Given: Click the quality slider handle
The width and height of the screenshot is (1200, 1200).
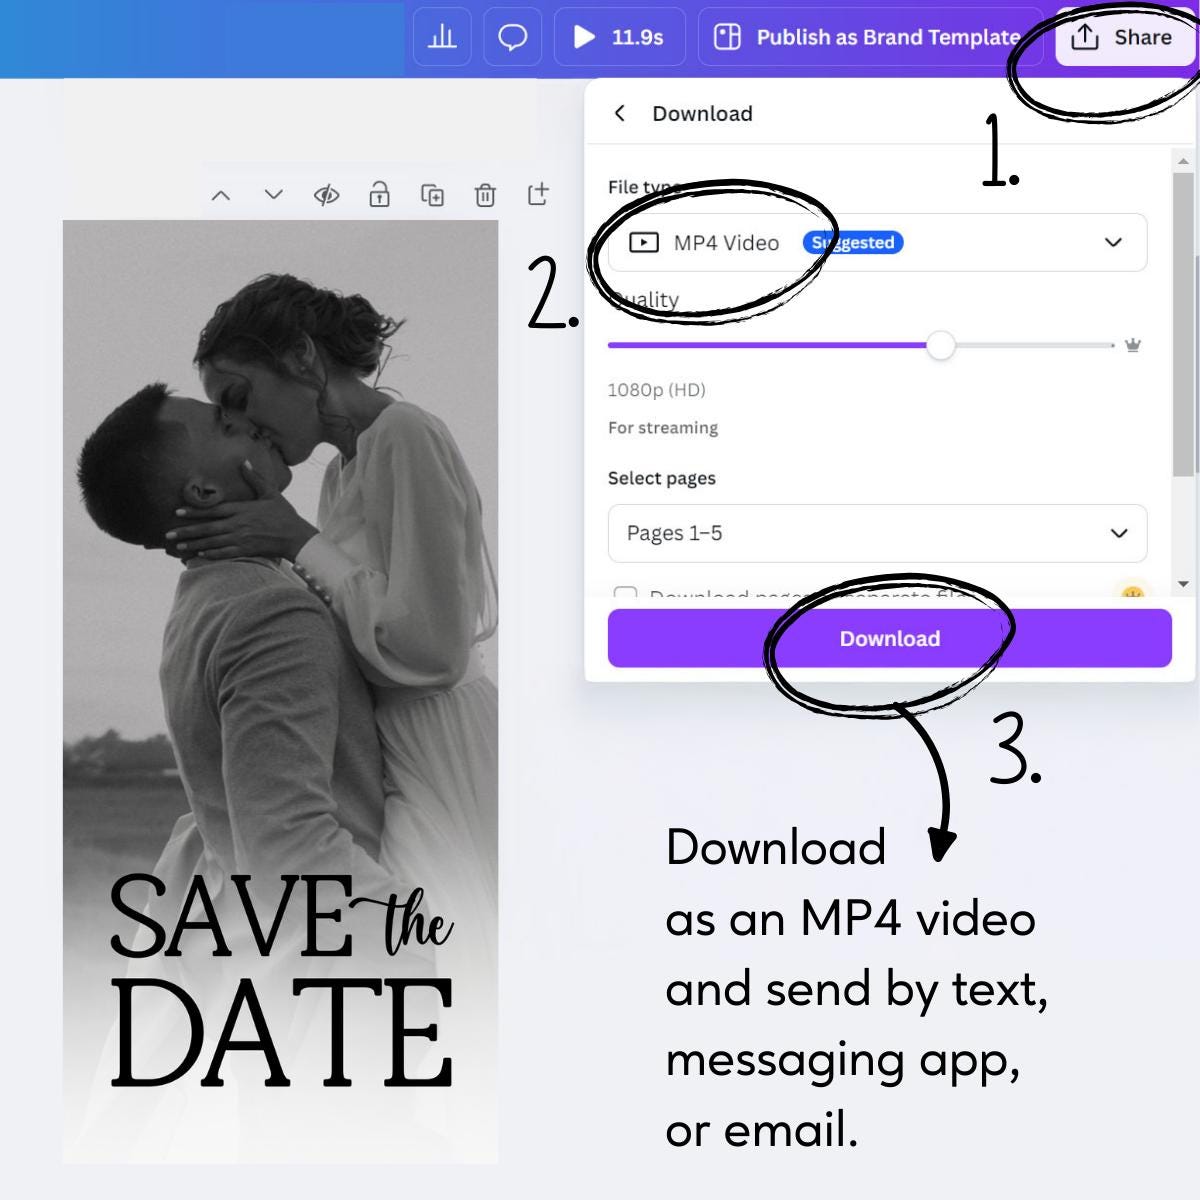Looking at the screenshot, I should pos(941,345).
